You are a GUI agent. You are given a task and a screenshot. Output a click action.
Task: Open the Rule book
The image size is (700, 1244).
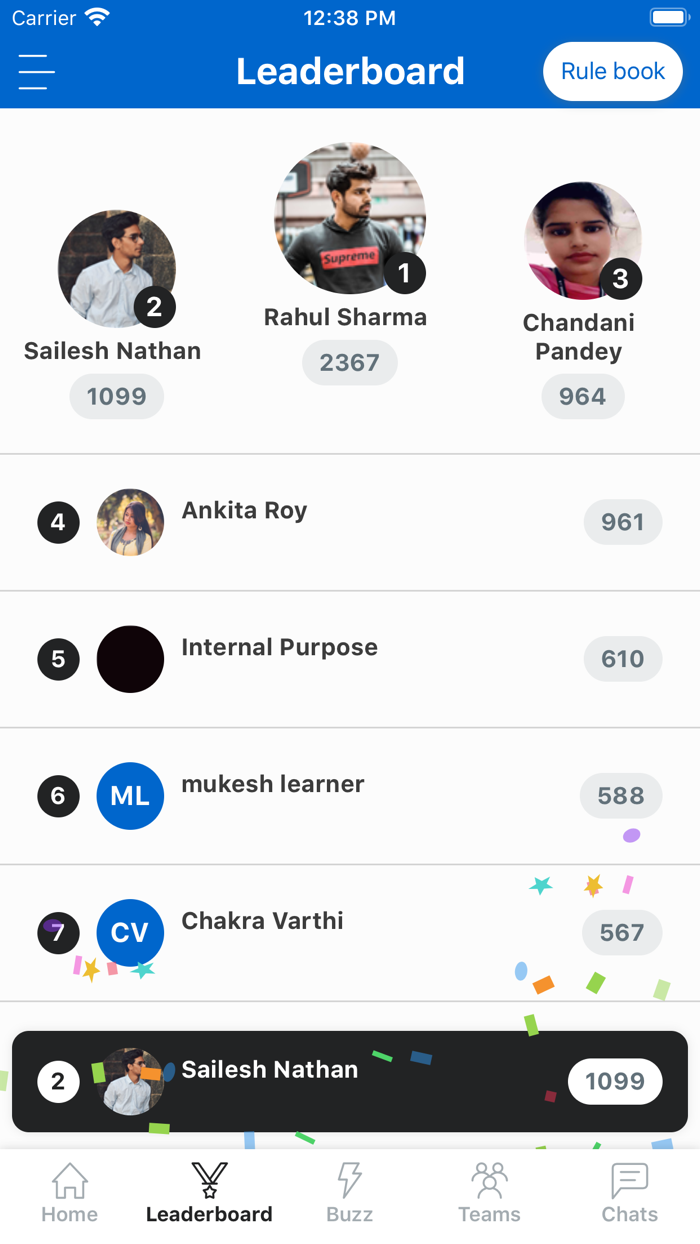(612, 72)
